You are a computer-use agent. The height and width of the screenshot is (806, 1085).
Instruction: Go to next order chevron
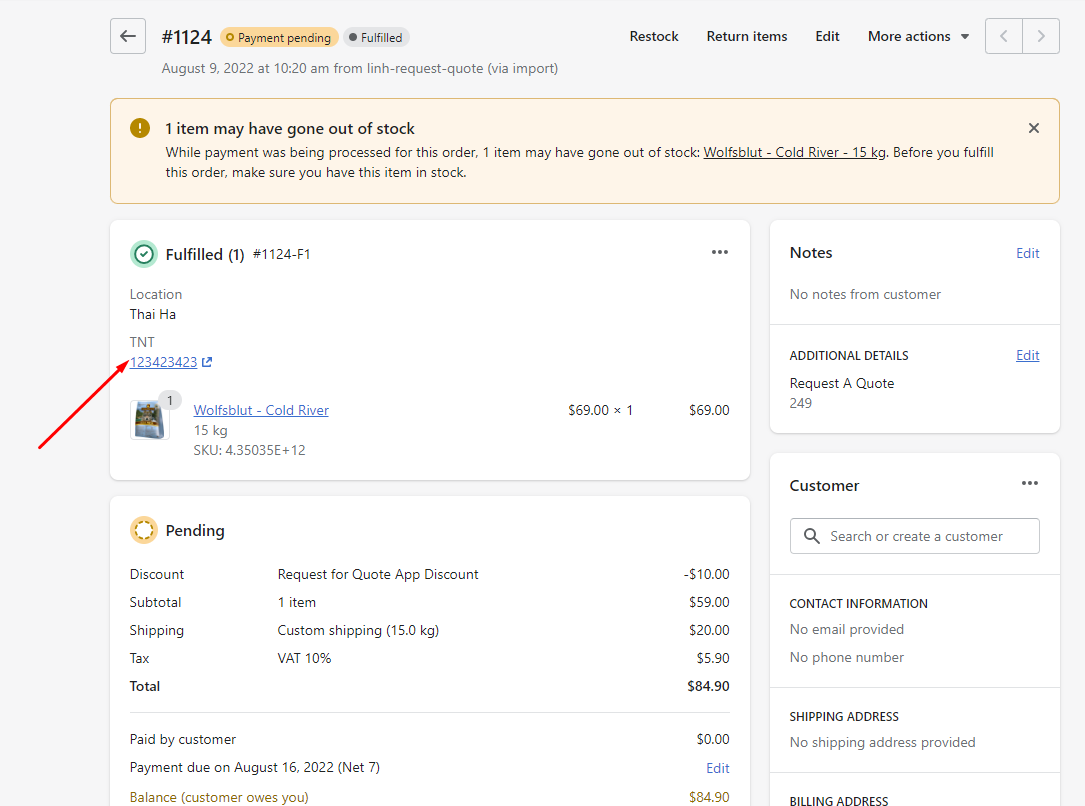[1041, 36]
